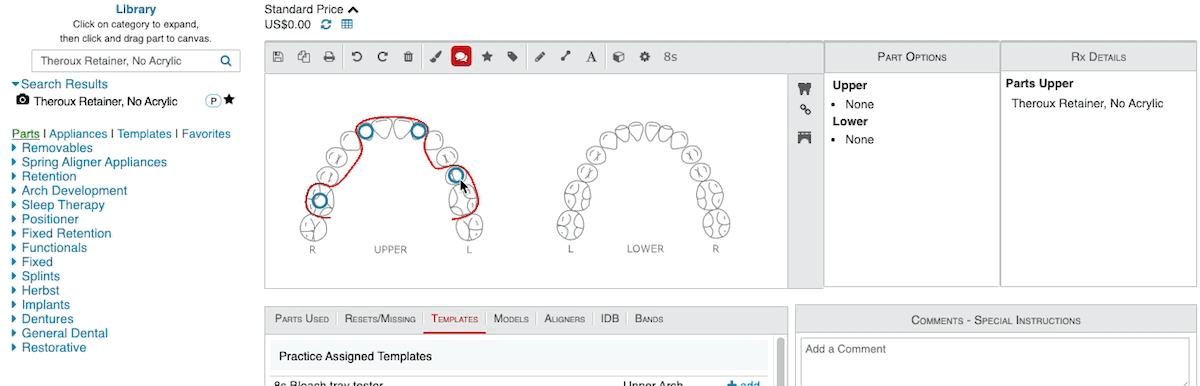Expand the Sleep Therapy category
The image size is (1200, 386).
pyautogui.click(x=63, y=205)
